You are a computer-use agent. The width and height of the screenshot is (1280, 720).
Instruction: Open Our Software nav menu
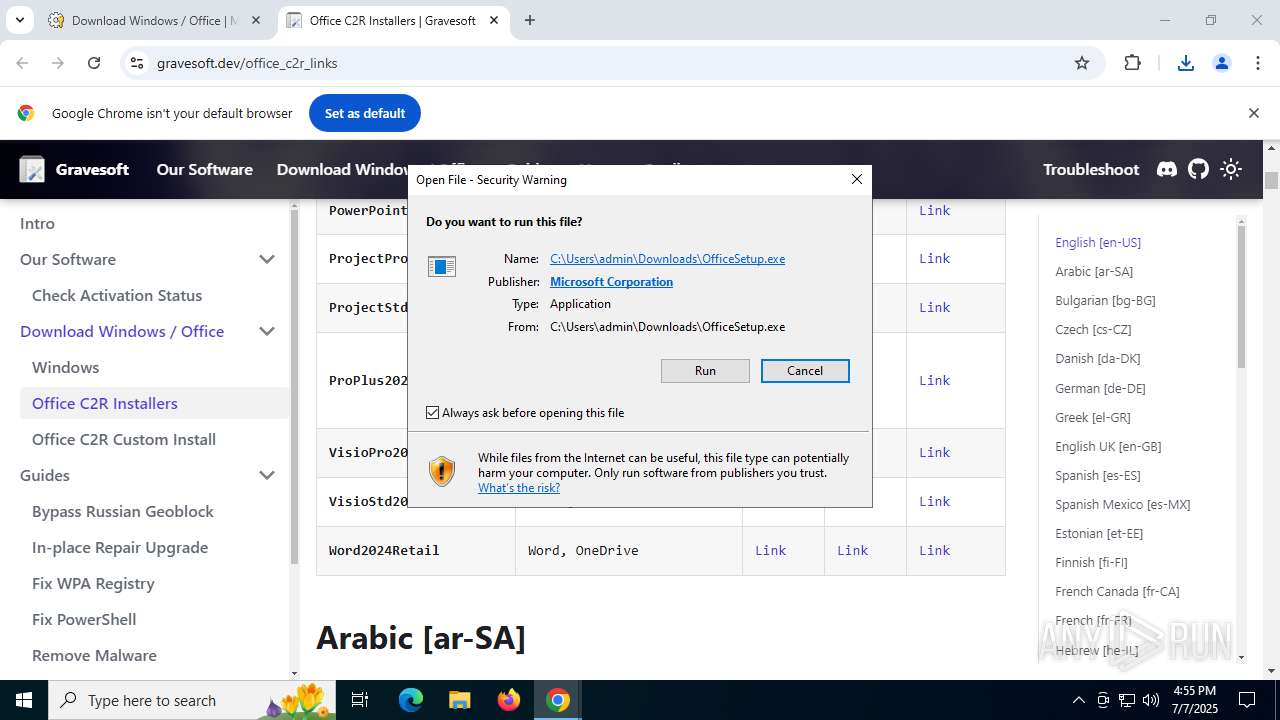point(204,169)
